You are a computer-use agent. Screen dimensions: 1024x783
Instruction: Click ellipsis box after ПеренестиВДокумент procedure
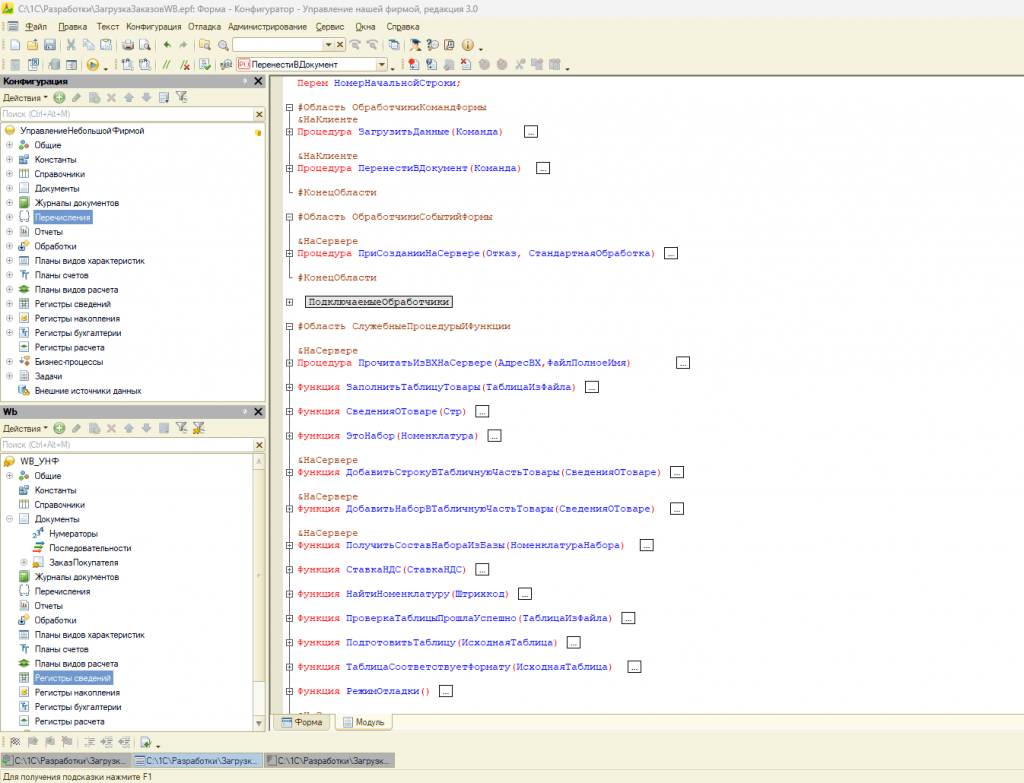point(543,168)
